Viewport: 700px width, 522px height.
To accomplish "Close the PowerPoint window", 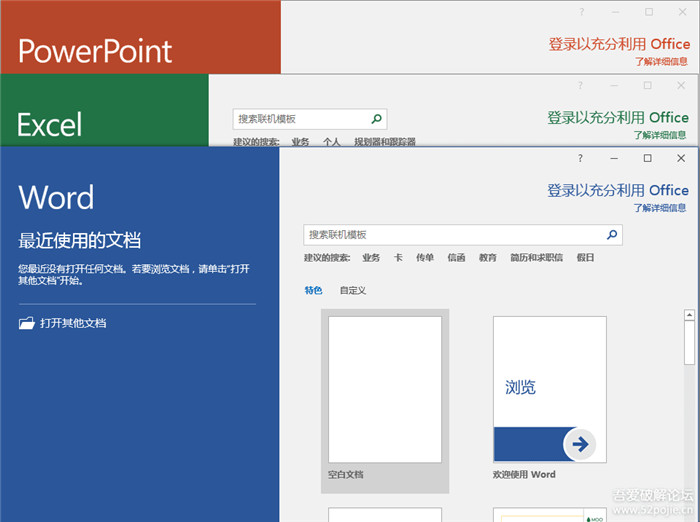I will click(683, 12).
